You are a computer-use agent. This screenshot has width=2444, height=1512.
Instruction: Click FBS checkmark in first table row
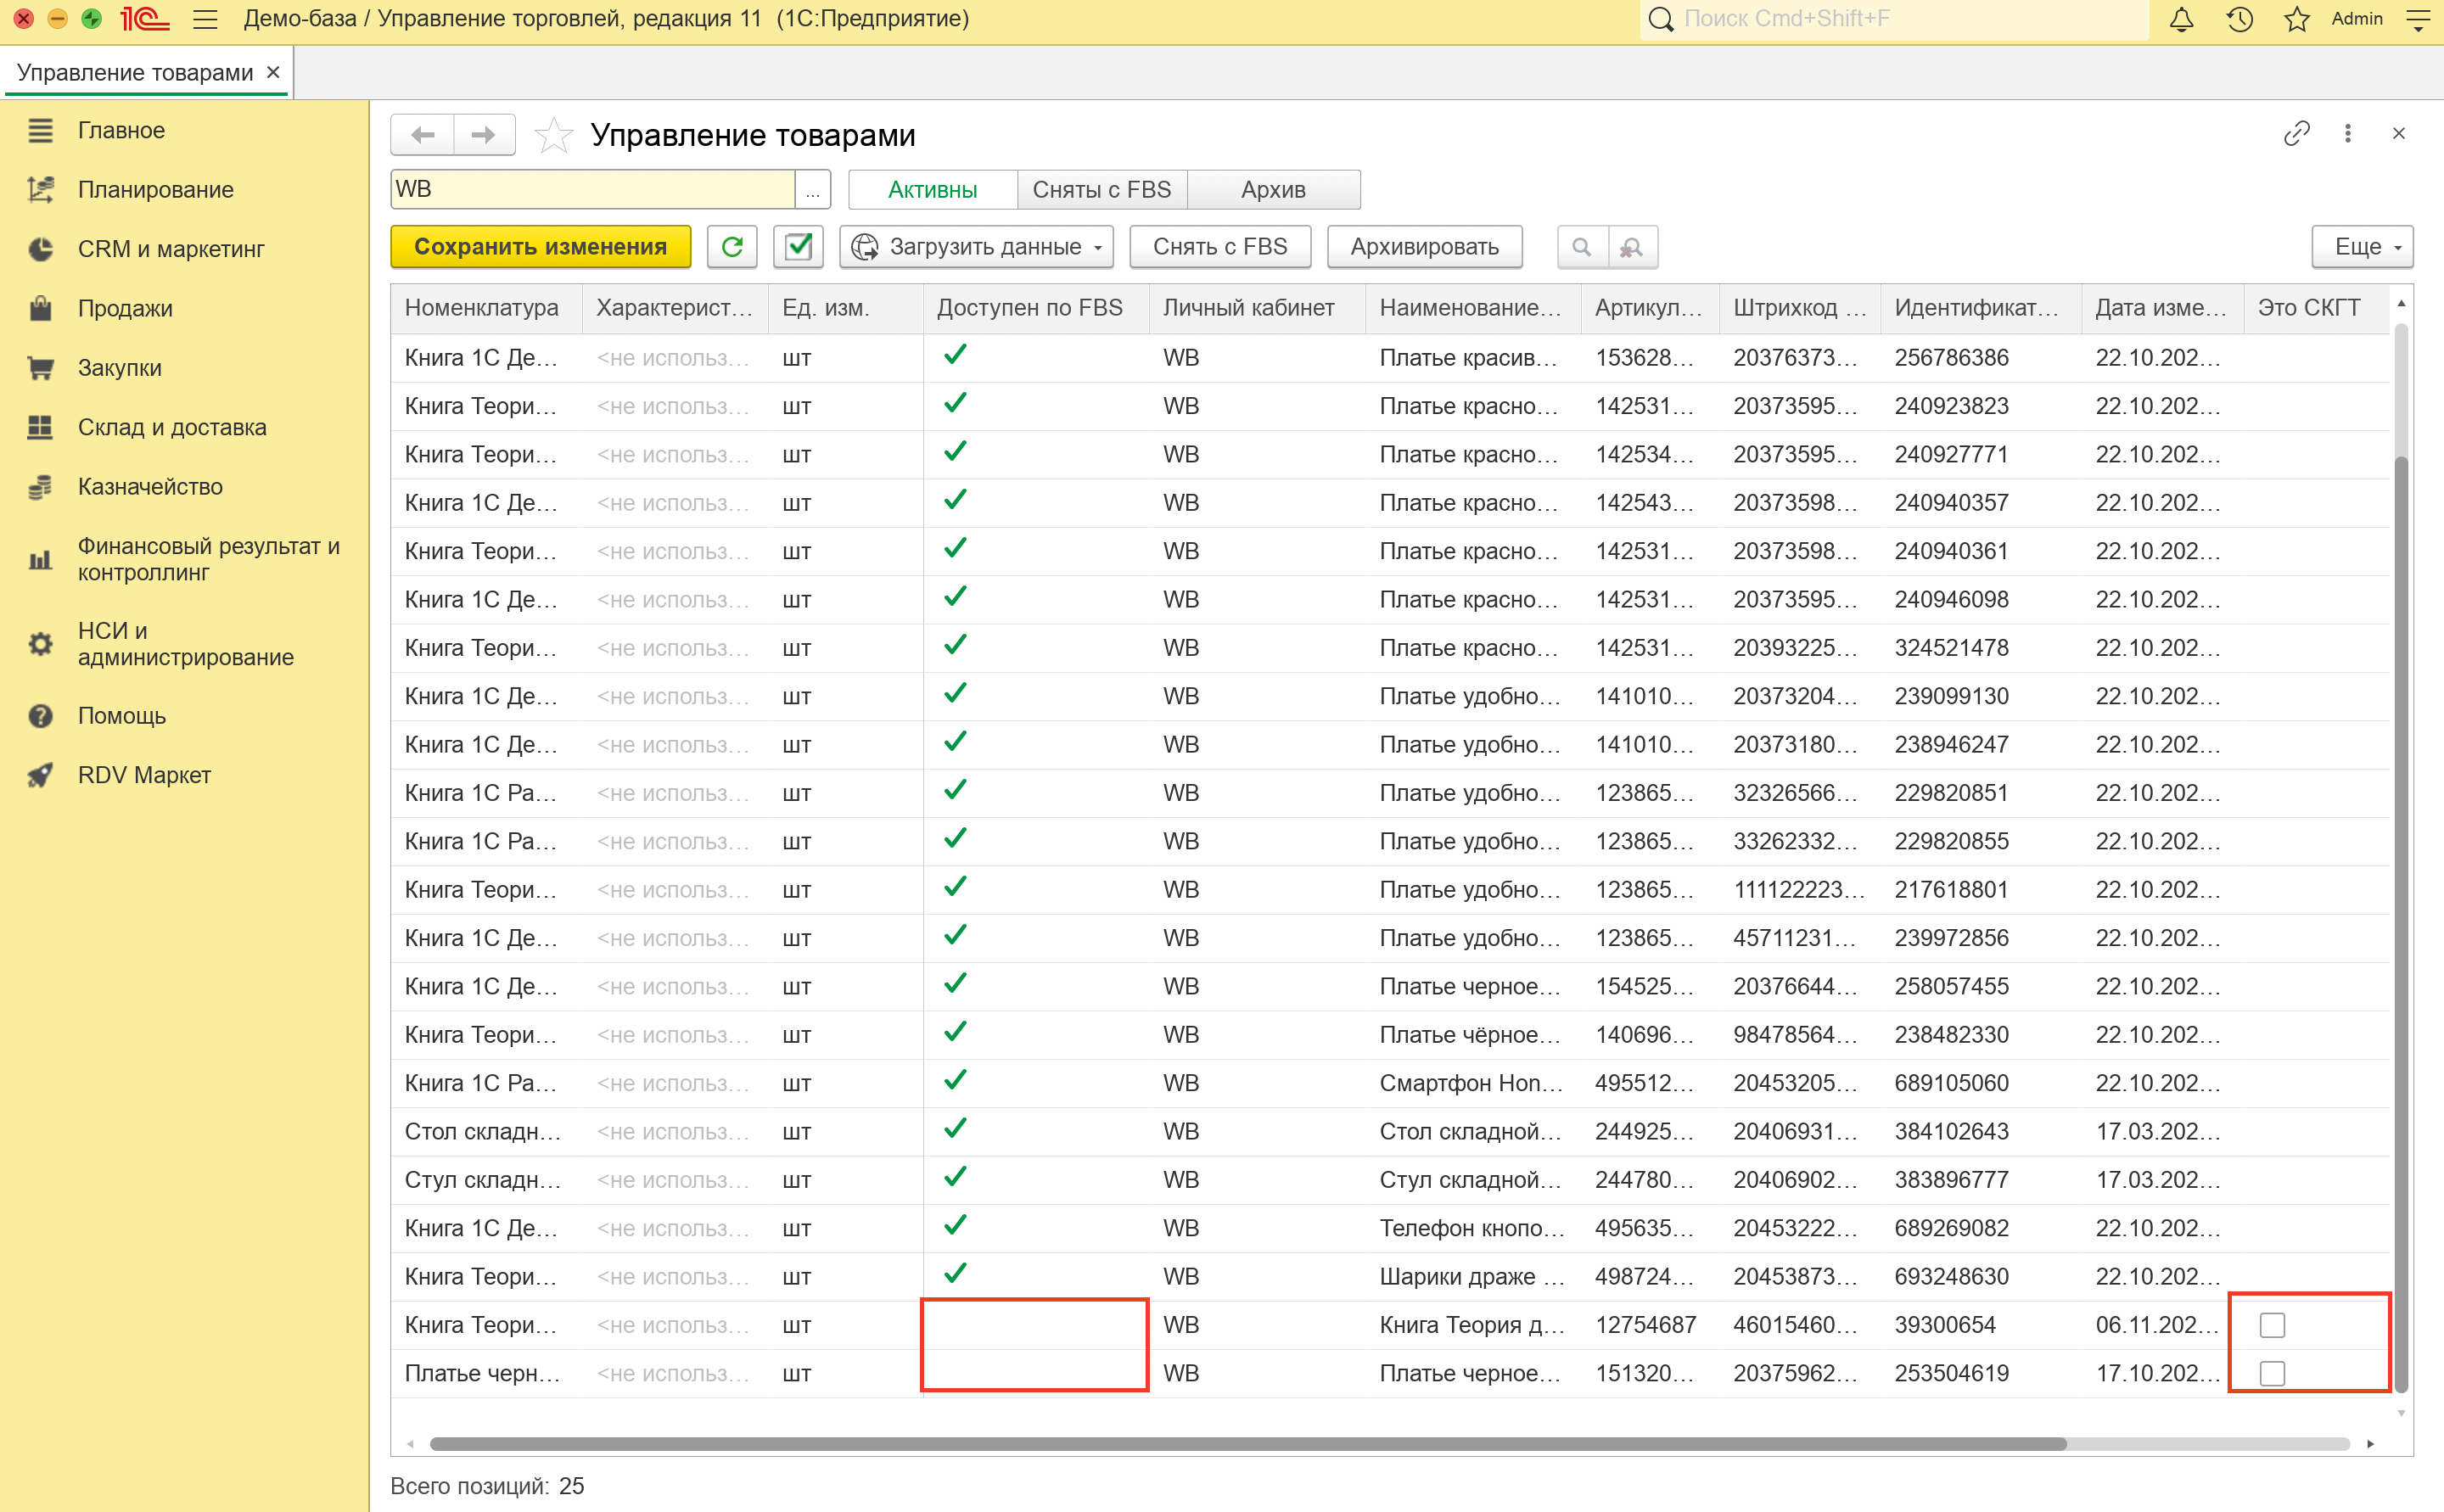(x=955, y=355)
